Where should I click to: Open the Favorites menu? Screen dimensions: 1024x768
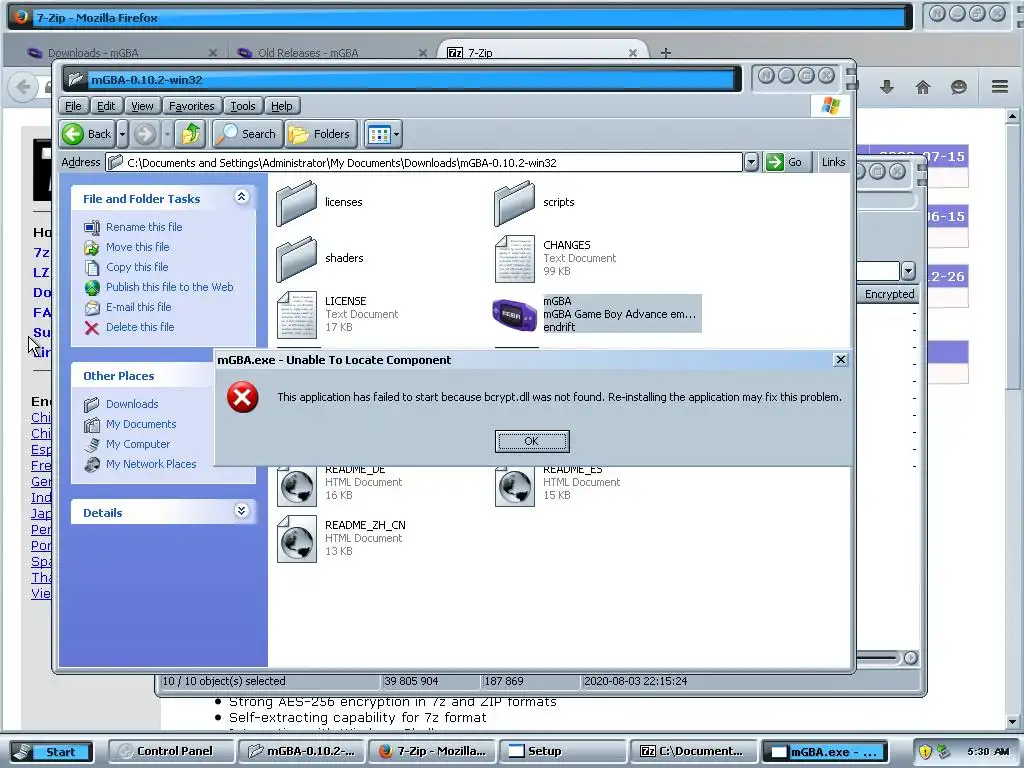(191, 106)
